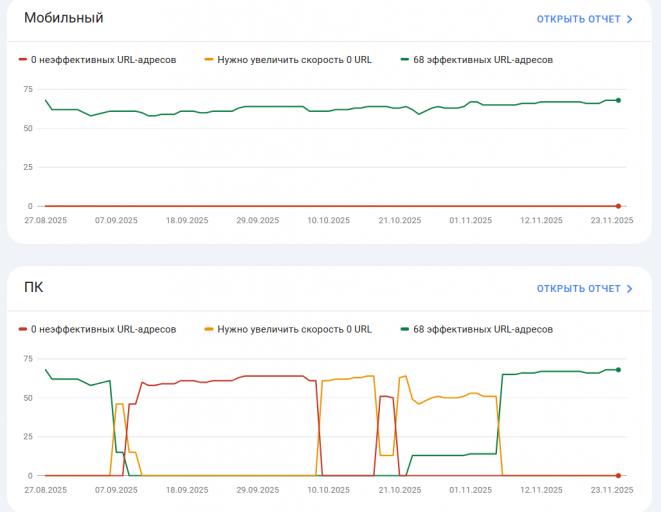
Task: Open the ПК report link
Action: click(x=578, y=289)
